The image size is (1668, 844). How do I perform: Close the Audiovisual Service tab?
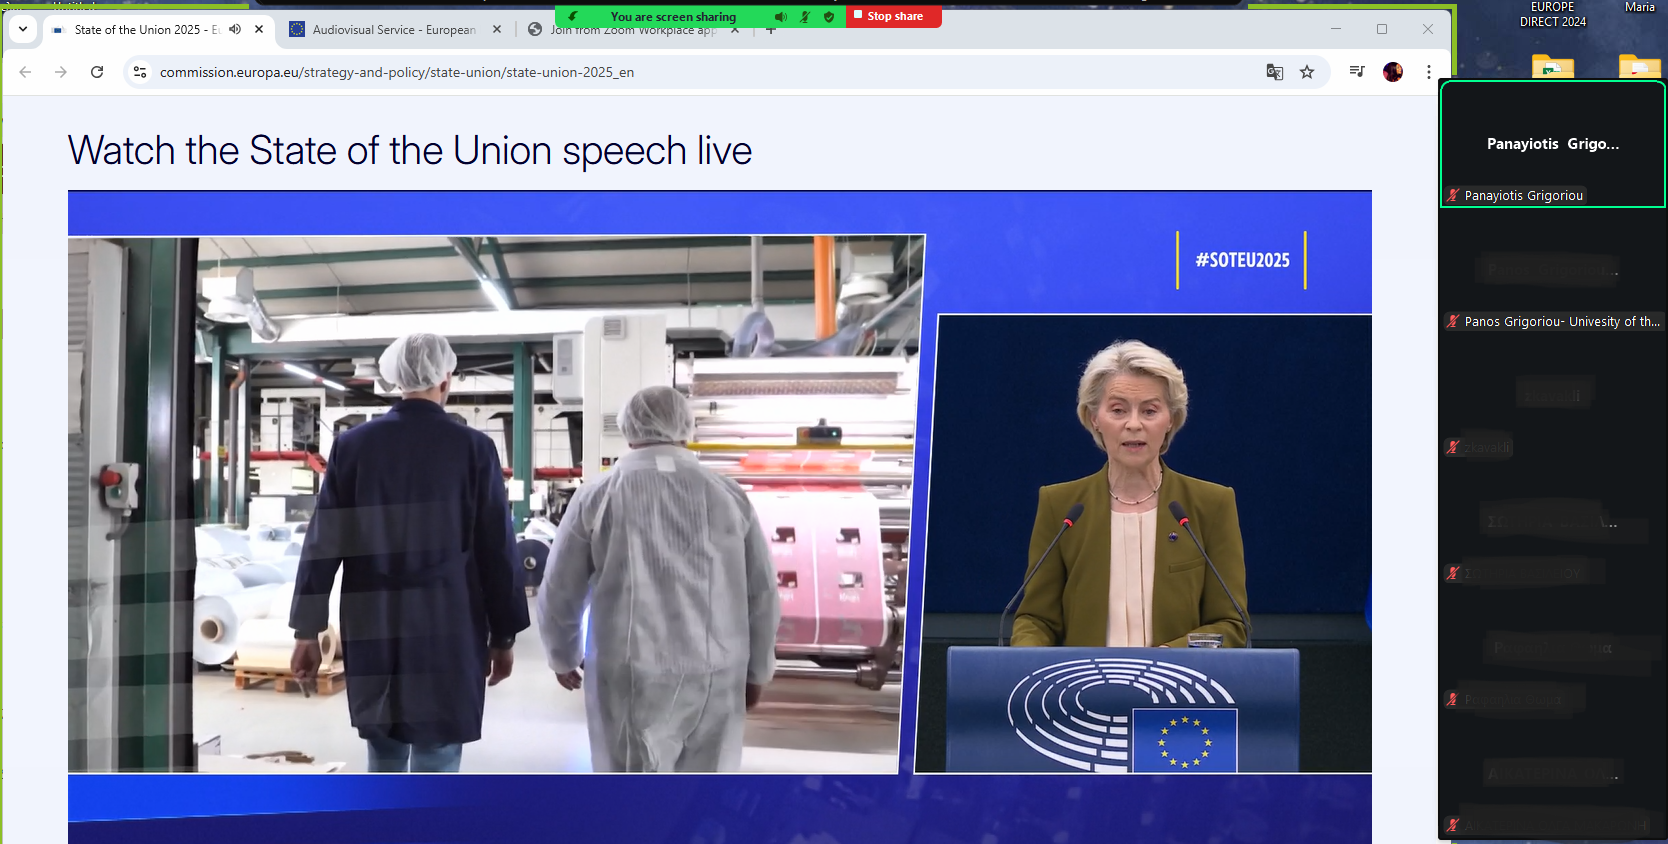click(x=497, y=30)
